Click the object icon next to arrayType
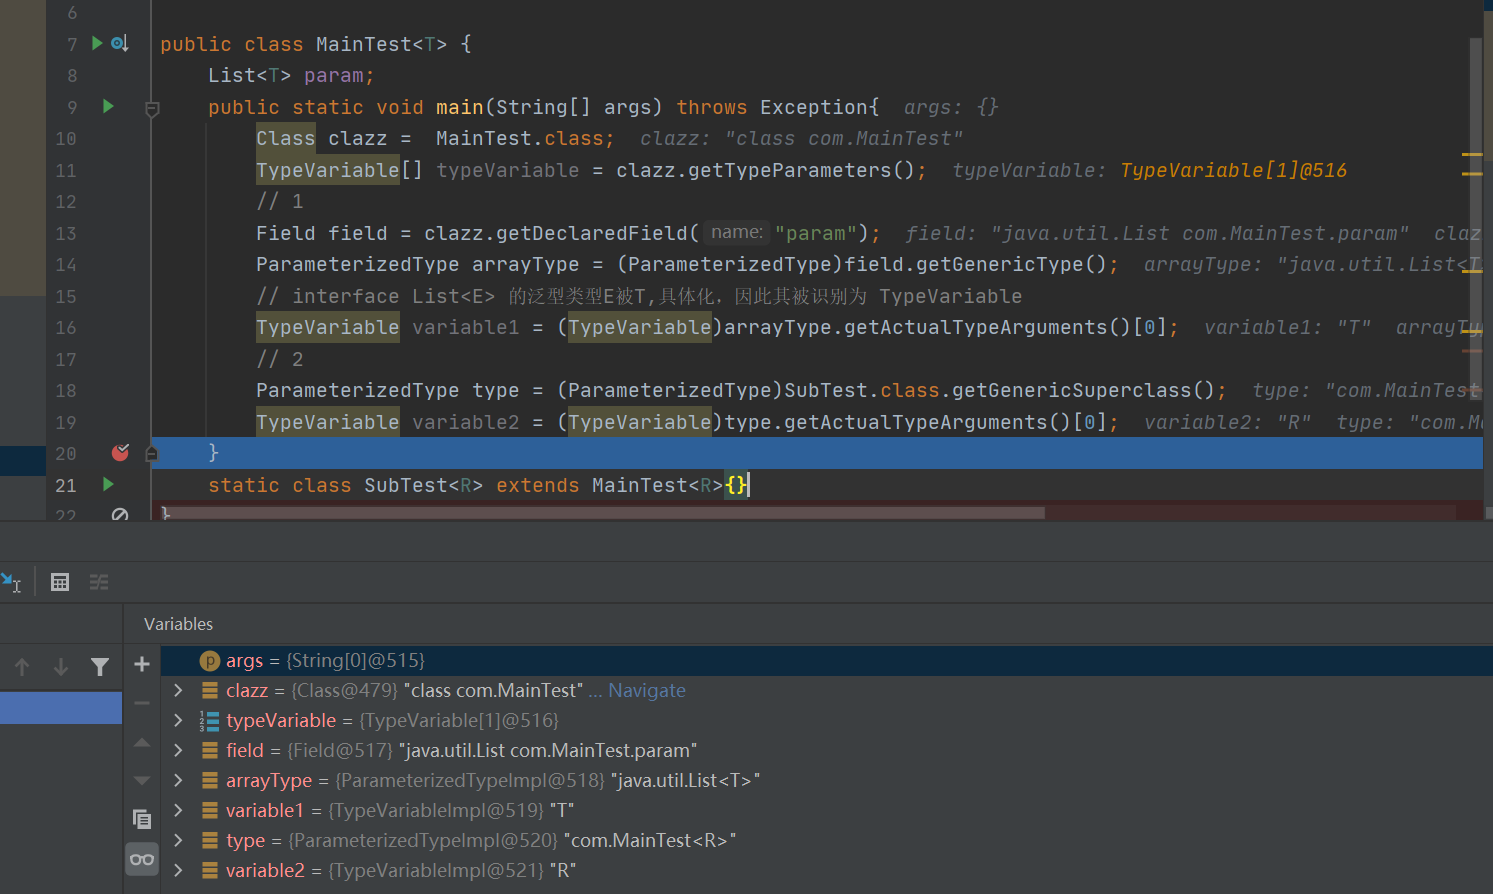The height and width of the screenshot is (894, 1493). coord(210,781)
